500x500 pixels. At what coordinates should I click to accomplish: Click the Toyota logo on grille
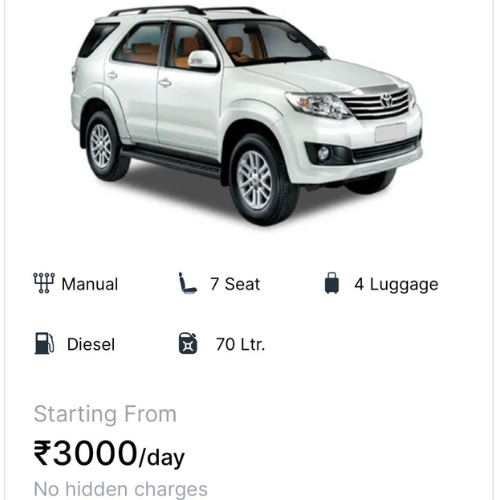pos(387,100)
